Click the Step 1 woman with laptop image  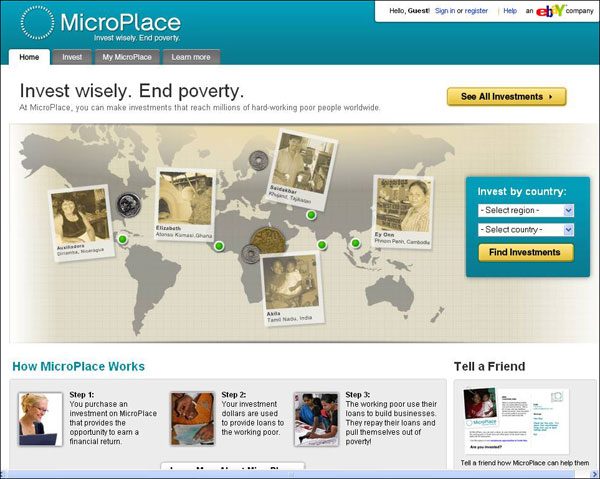40,419
